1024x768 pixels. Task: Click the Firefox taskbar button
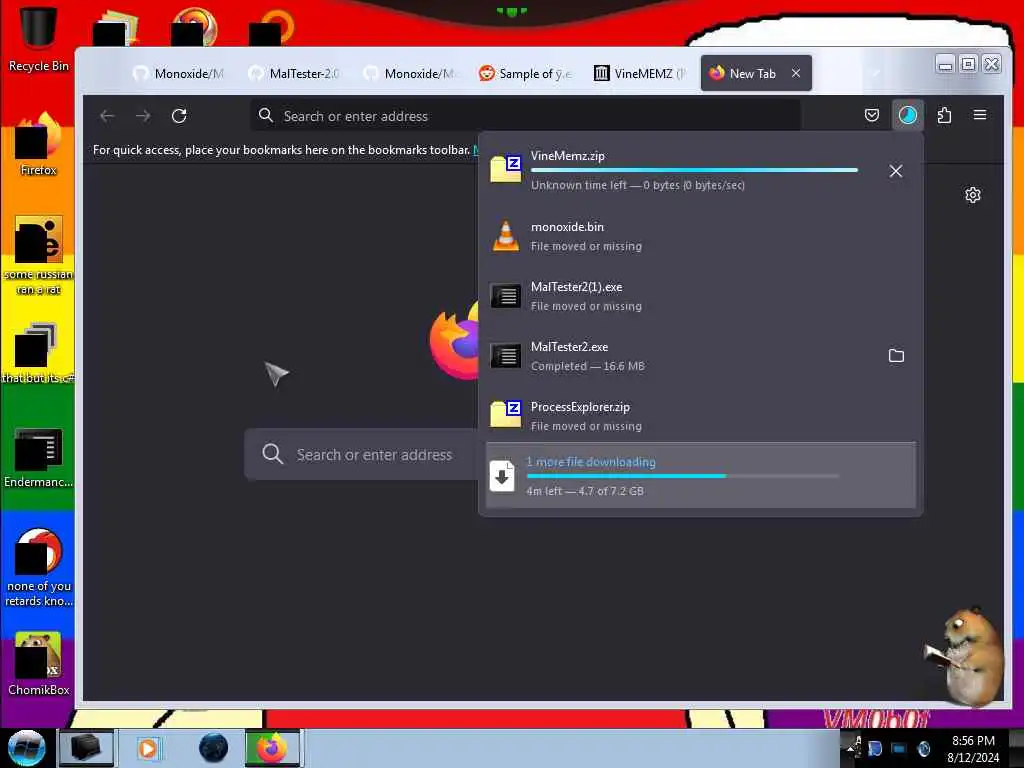click(272, 748)
